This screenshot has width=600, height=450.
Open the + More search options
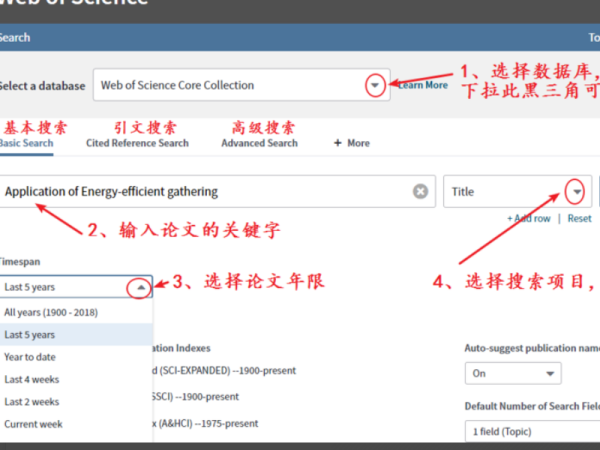pyautogui.click(x=352, y=143)
